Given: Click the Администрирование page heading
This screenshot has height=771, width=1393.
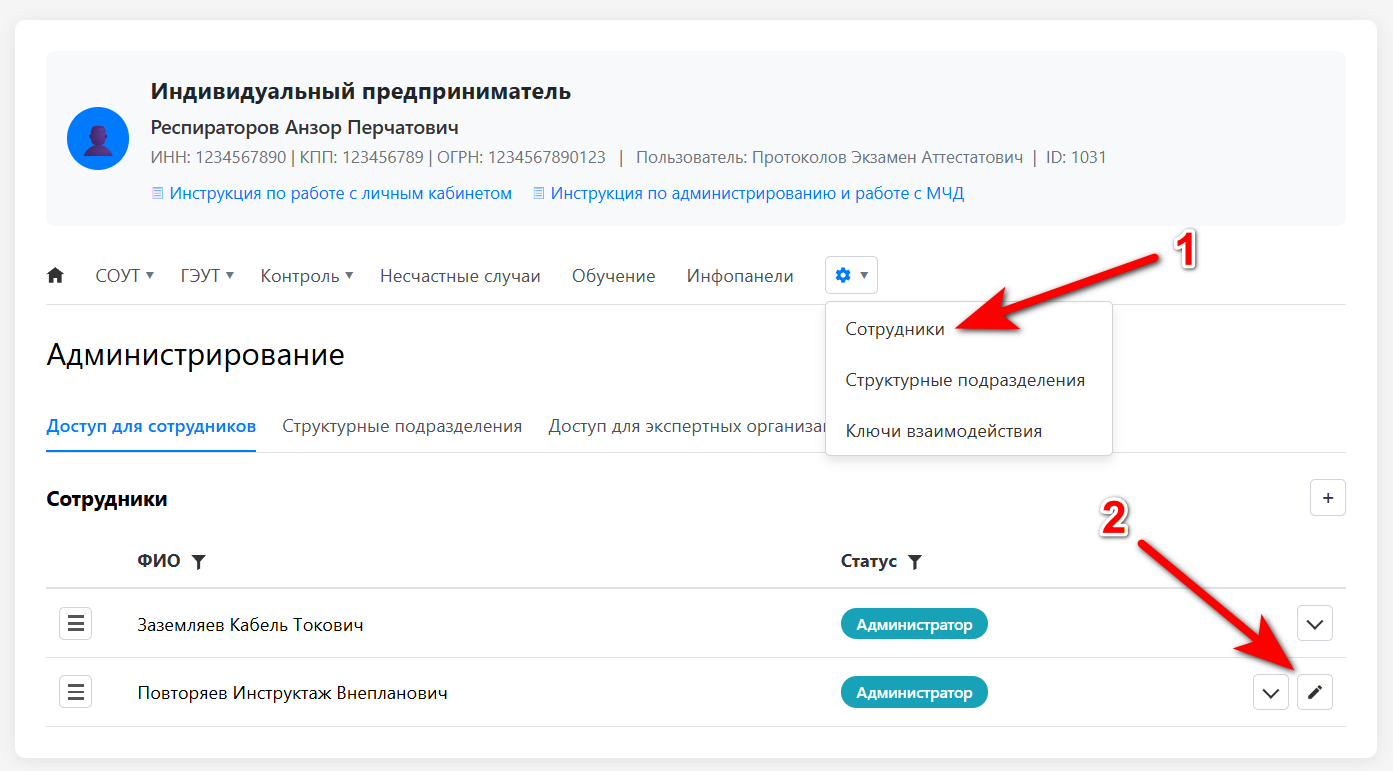Looking at the screenshot, I should (195, 354).
